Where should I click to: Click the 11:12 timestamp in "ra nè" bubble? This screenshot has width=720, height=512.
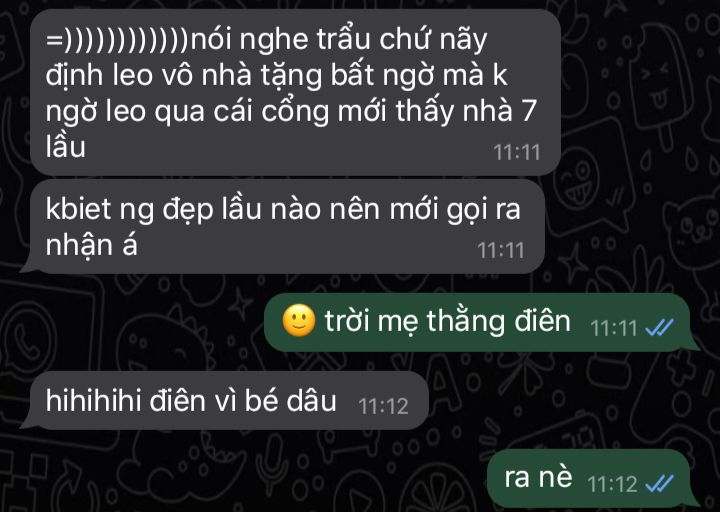[x=612, y=484]
